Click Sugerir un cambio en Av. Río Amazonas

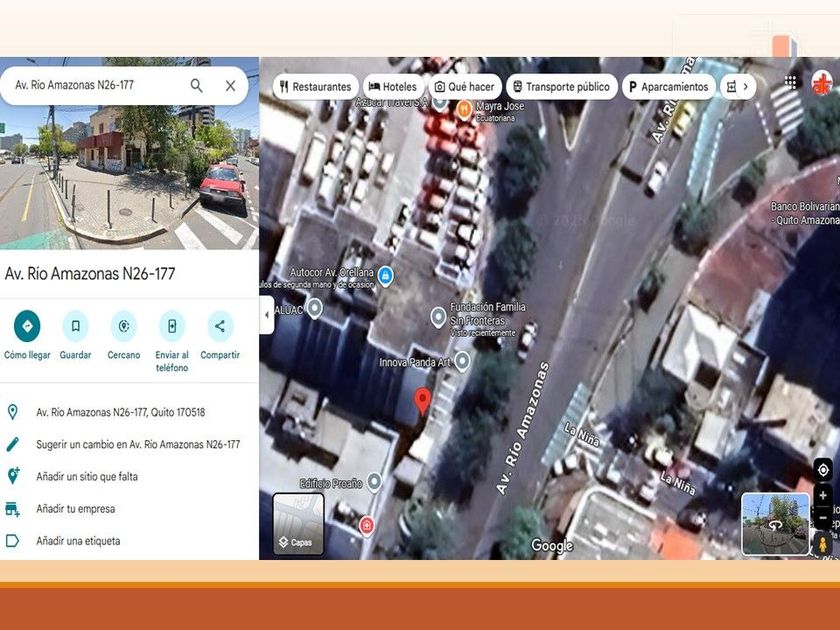coord(138,444)
